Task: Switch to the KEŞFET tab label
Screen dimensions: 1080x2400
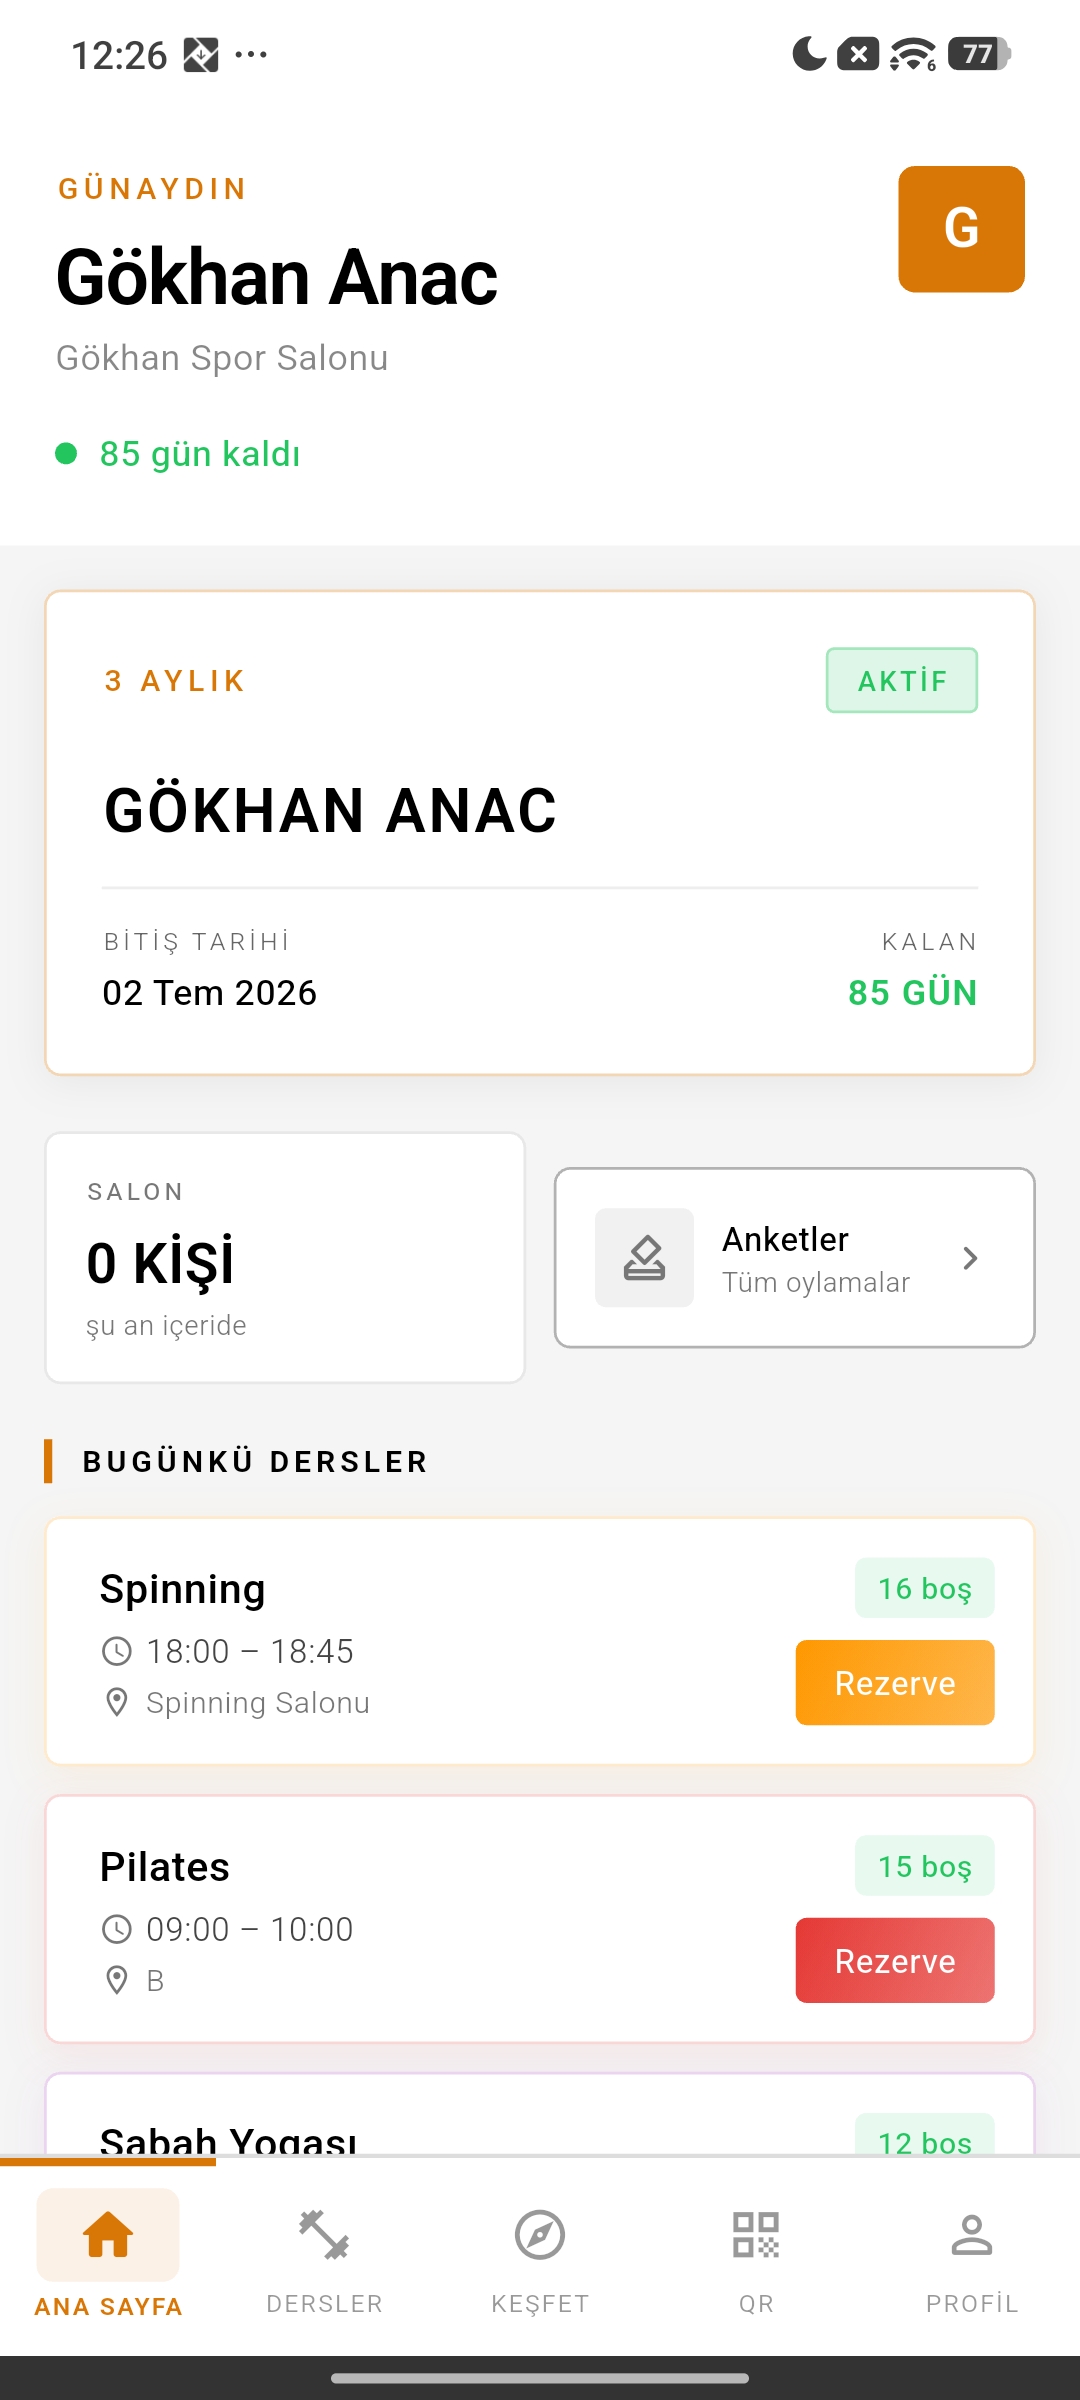Action: click(x=540, y=2304)
